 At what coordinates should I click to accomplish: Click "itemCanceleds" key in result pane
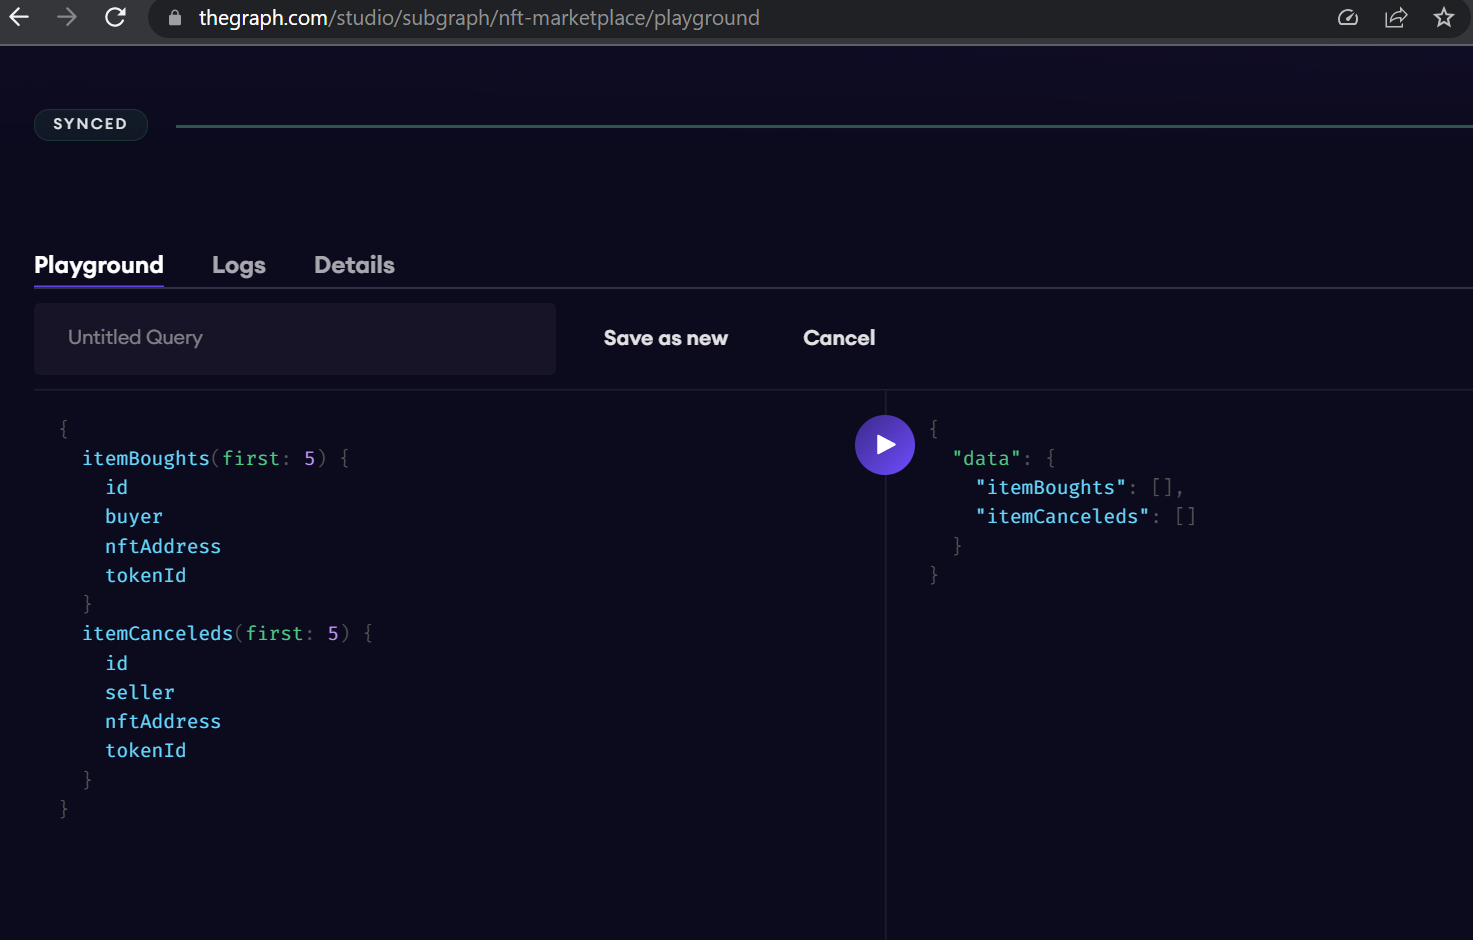coord(1062,516)
